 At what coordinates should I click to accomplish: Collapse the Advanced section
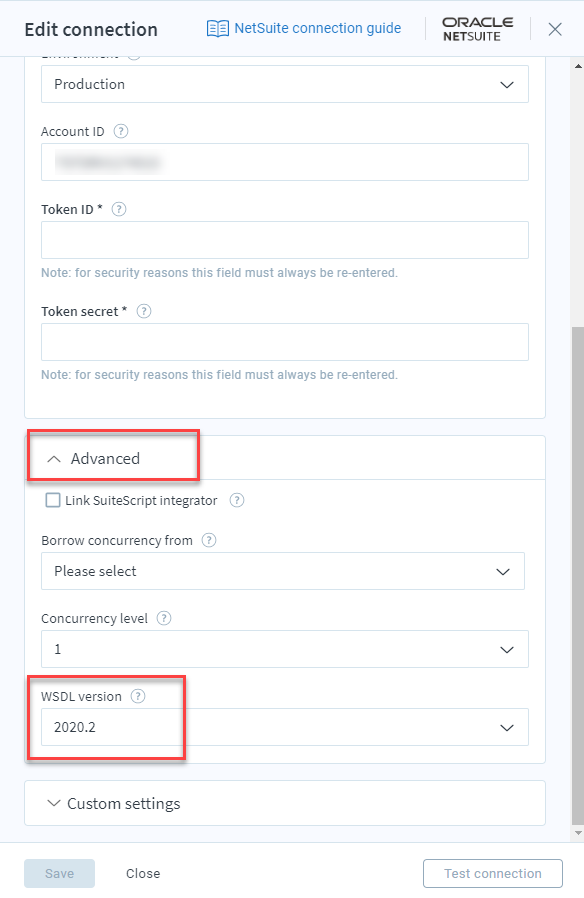(x=94, y=458)
